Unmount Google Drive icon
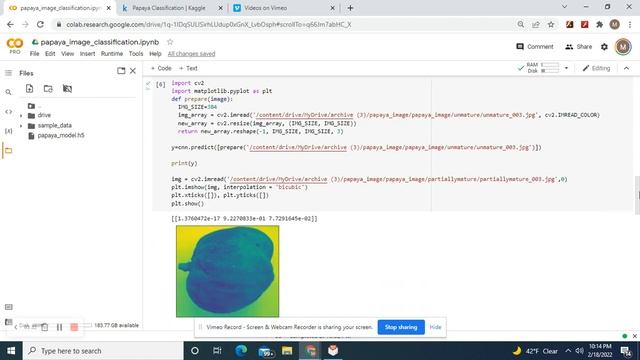This screenshot has height=360, width=640. pos(67,89)
